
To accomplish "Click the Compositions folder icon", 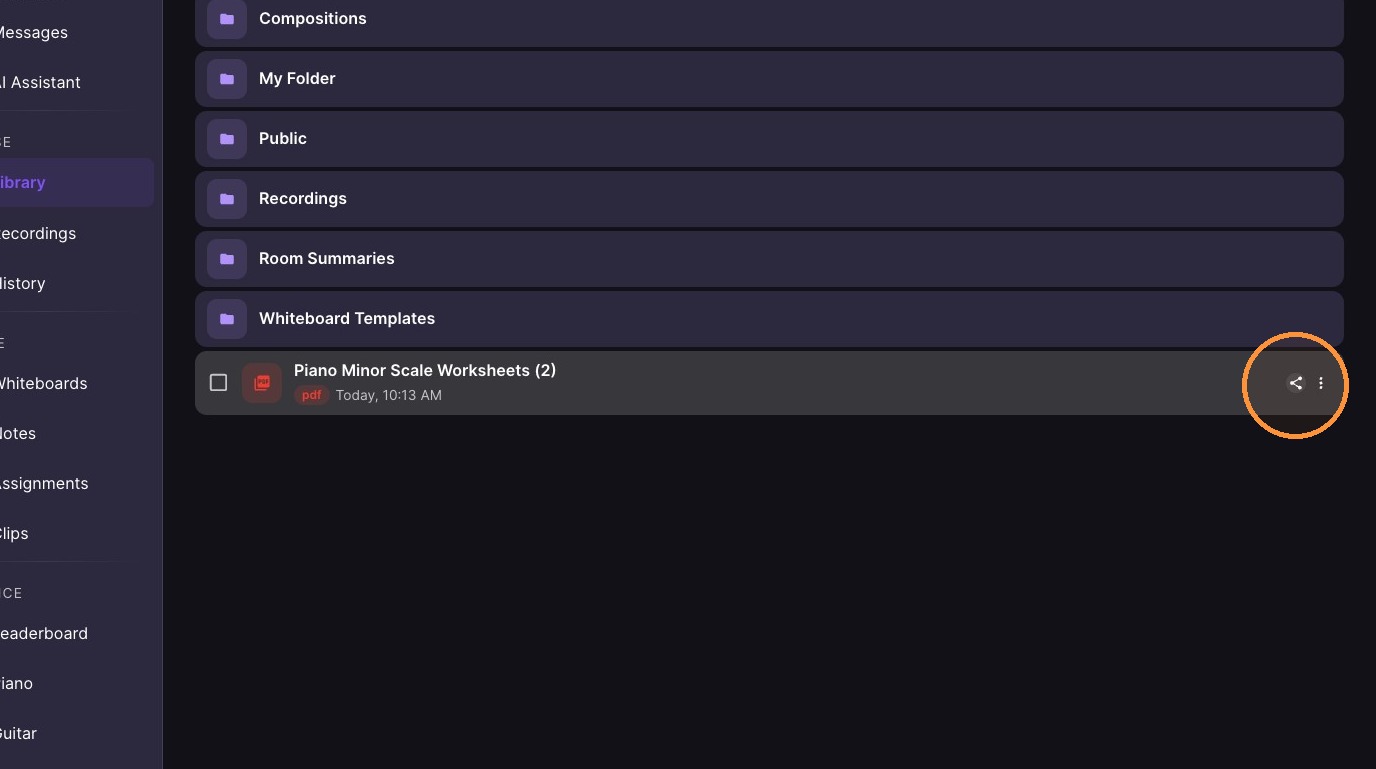I will pyautogui.click(x=227, y=19).
